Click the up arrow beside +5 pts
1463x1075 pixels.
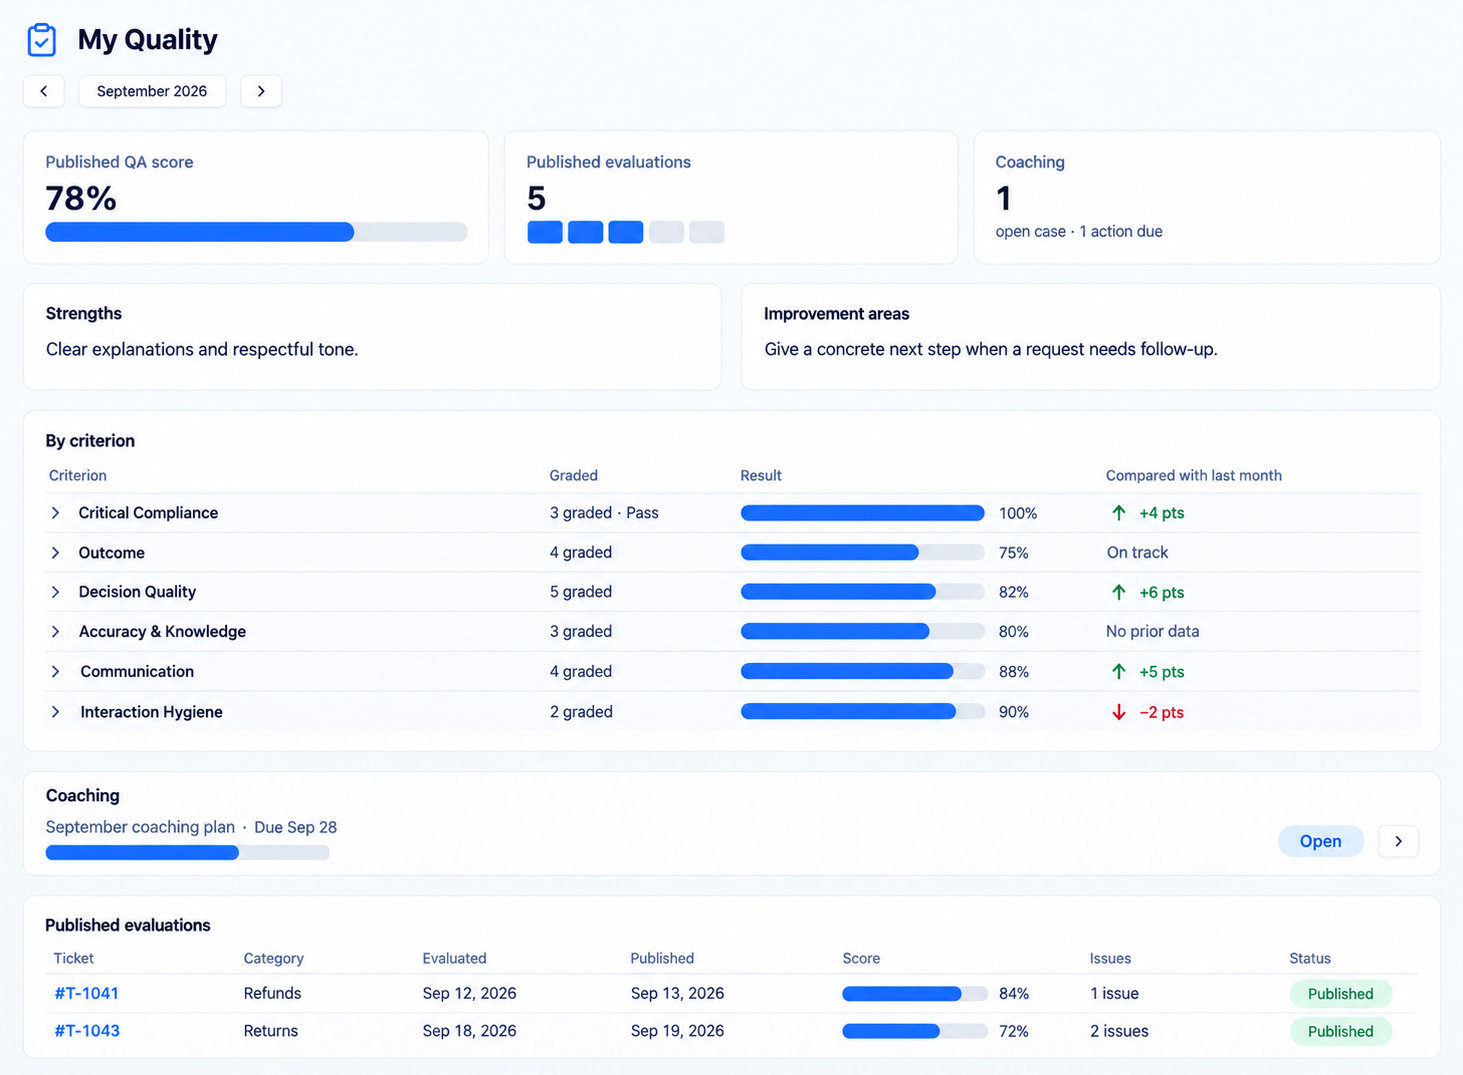(x=1119, y=672)
